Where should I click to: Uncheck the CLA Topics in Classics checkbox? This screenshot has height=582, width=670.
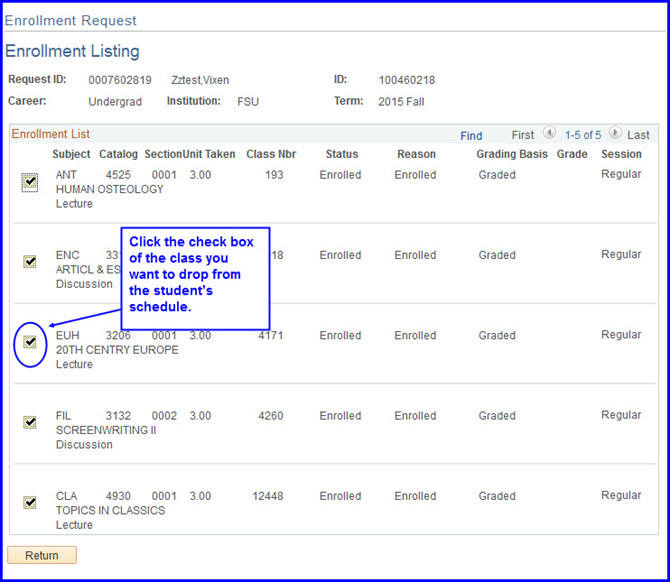click(30, 502)
